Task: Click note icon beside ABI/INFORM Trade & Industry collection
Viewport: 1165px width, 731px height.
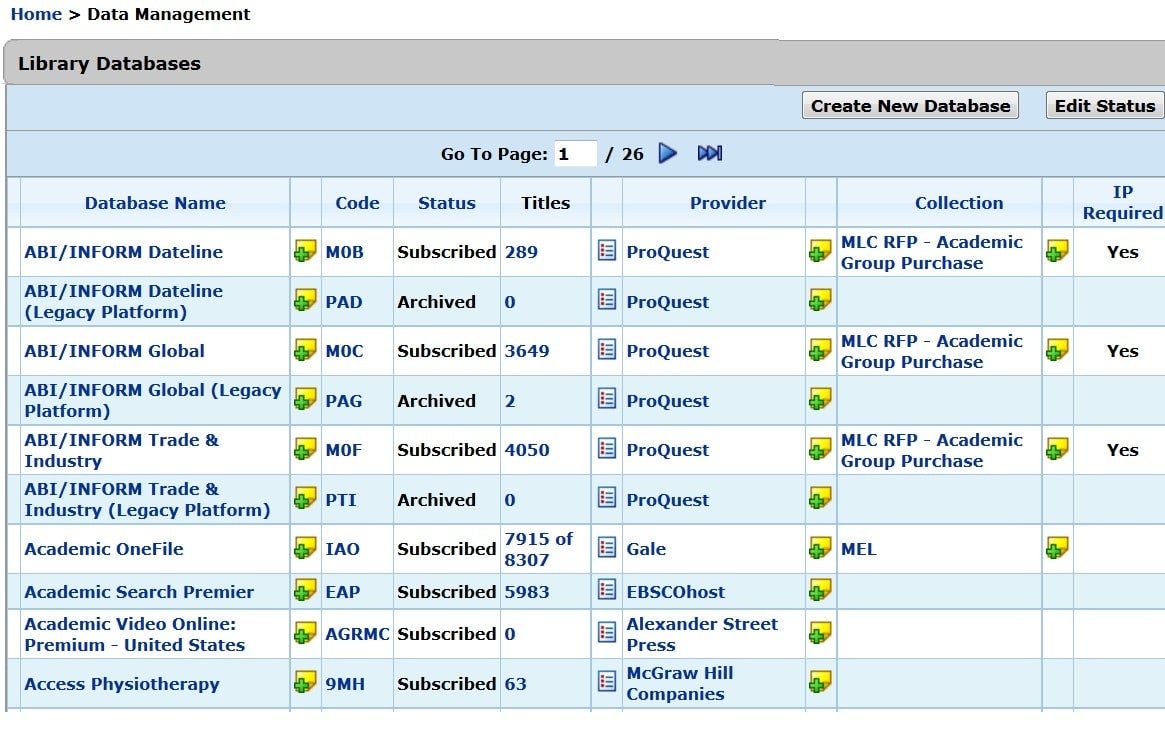Action: 1057,450
